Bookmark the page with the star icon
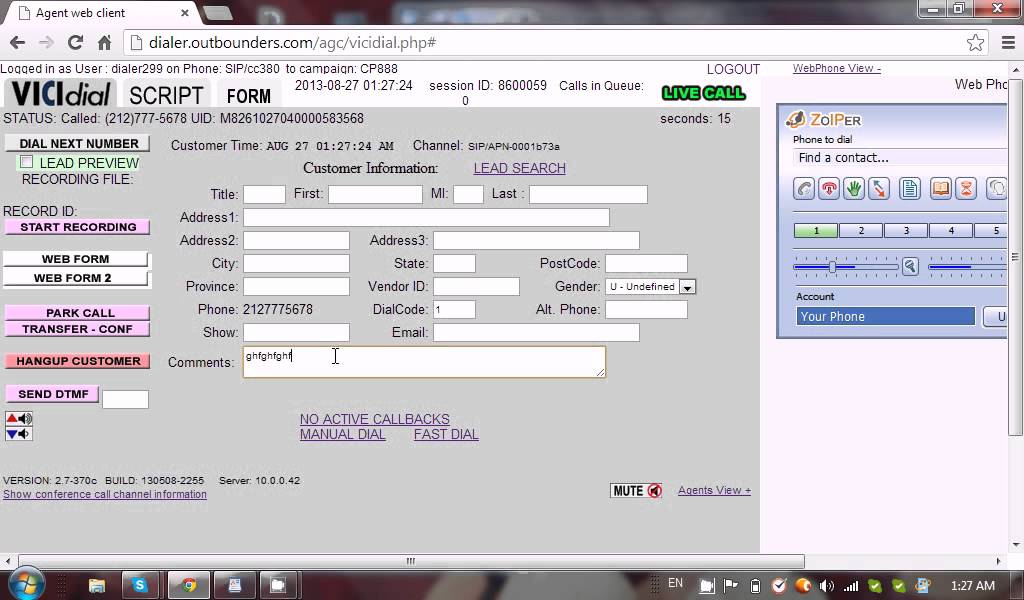Viewport: 1024px width, 600px height. [975, 42]
